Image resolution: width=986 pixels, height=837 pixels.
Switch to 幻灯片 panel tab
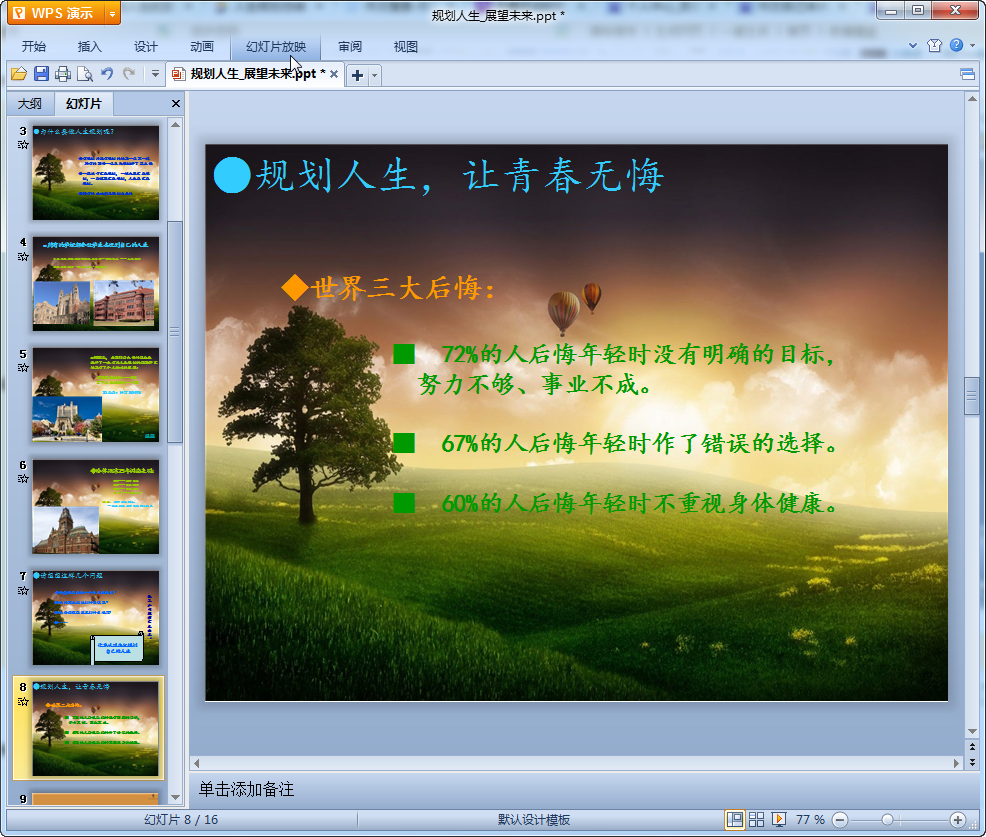(84, 104)
